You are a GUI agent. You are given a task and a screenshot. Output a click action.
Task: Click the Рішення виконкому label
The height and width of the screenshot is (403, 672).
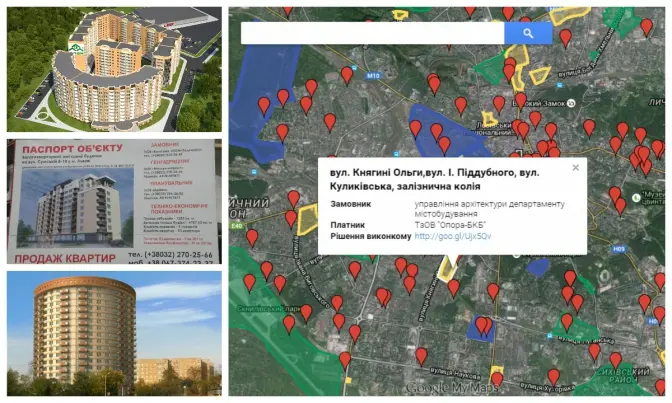point(371,236)
